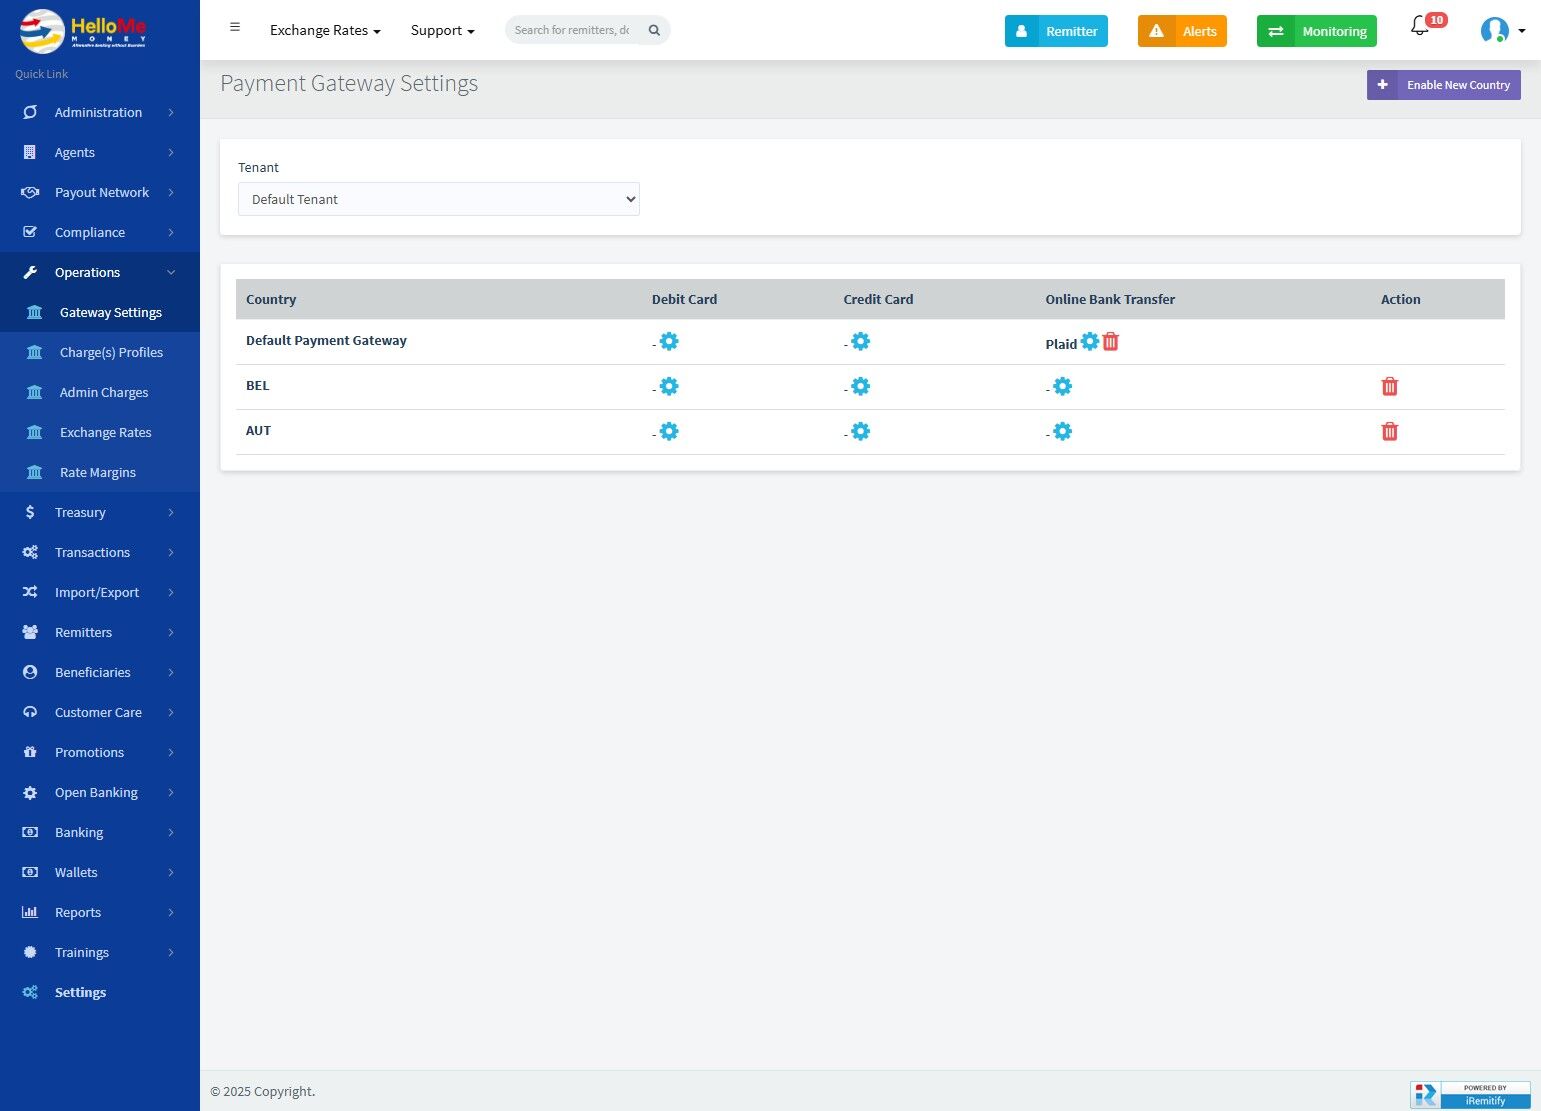Click the Debit Card column header
This screenshot has height=1111, width=1541.
pyautogui.click(x=684, y=299)
